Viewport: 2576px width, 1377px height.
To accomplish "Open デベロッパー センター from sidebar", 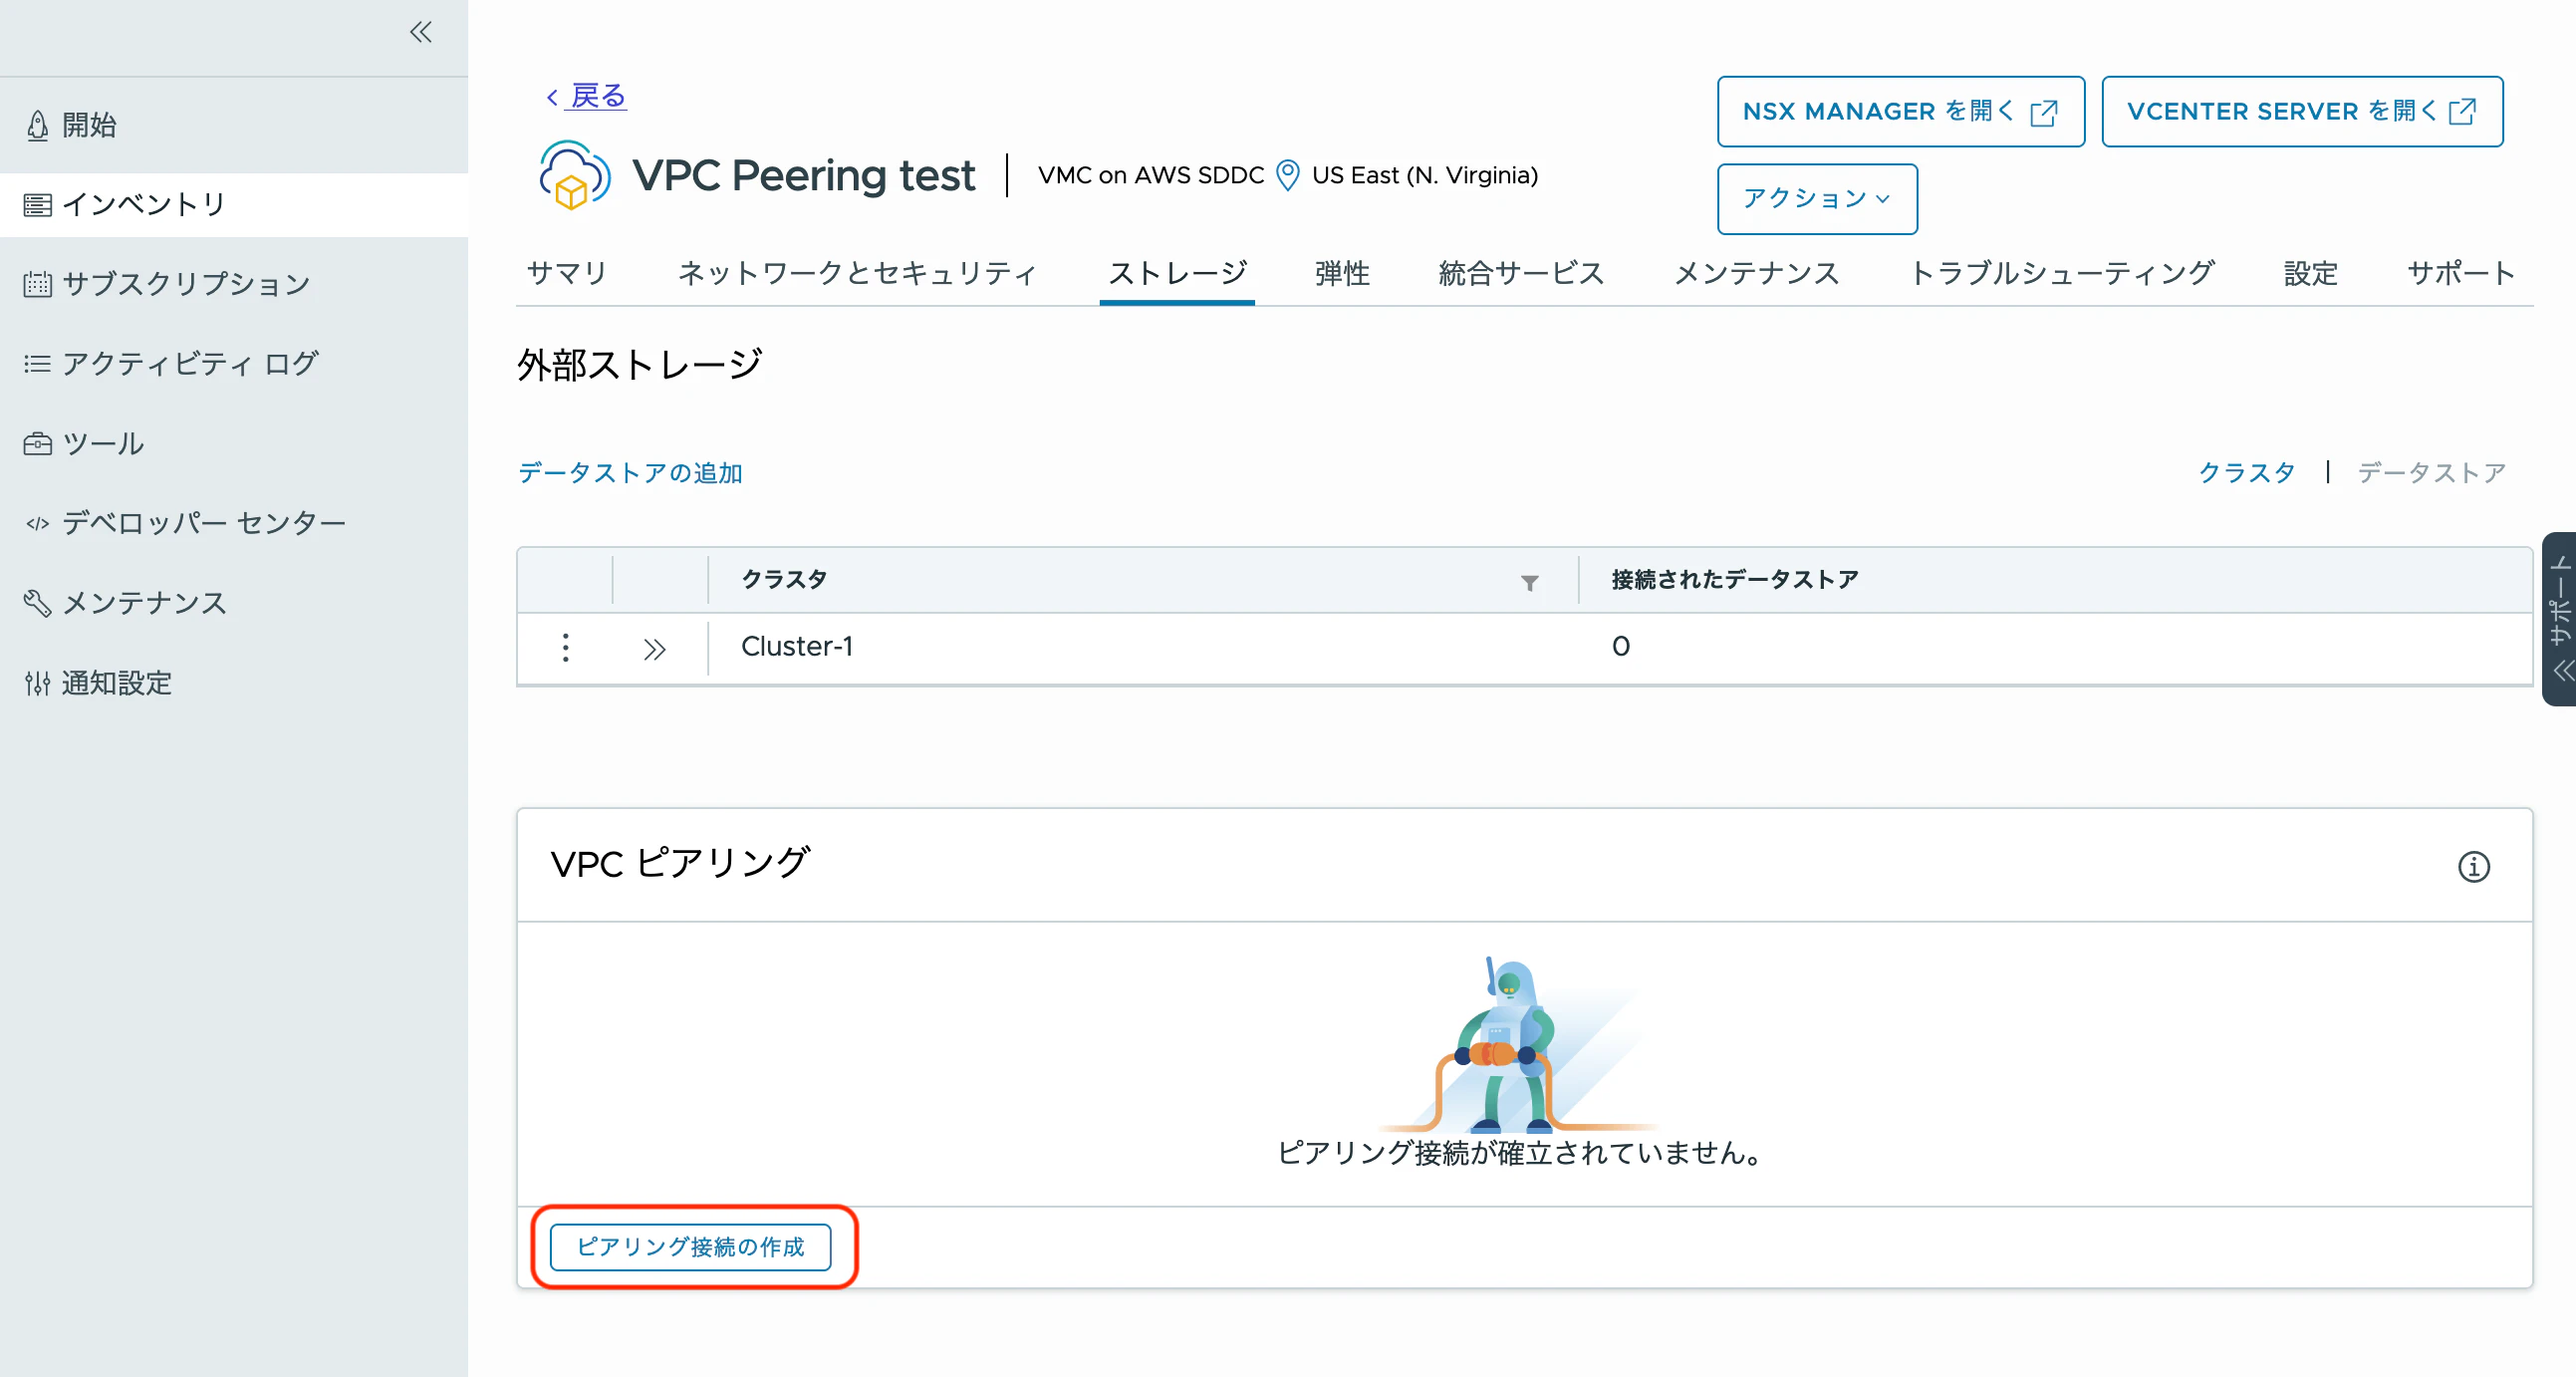I will point(203,523).
